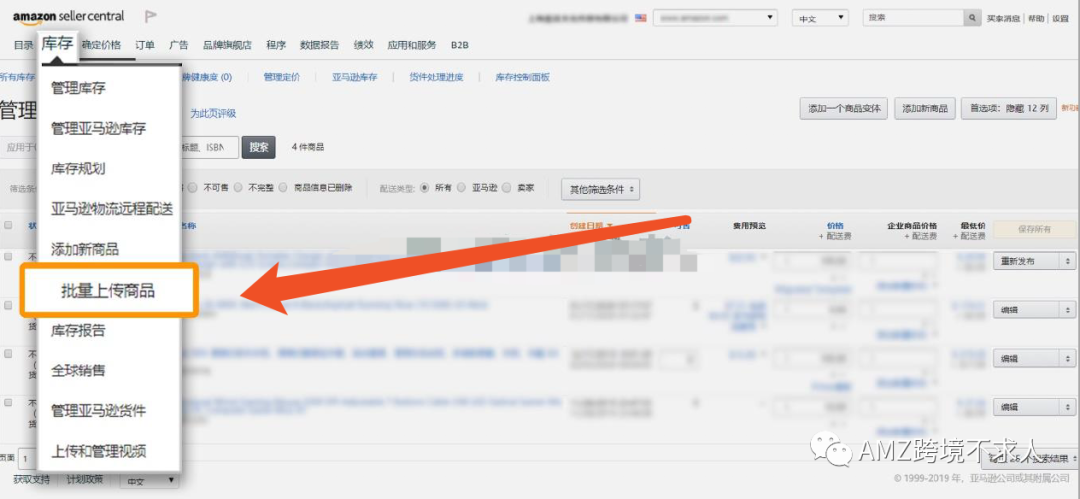Open the 重新发布 action dropdown
The height and width of the screenshot is (499, 1080).
(1034, 261)
